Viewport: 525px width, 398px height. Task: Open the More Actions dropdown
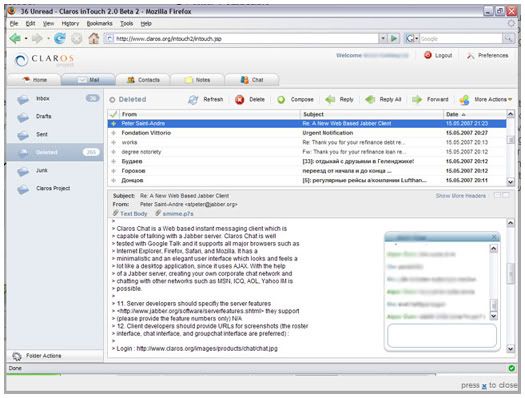click(485, 99)
